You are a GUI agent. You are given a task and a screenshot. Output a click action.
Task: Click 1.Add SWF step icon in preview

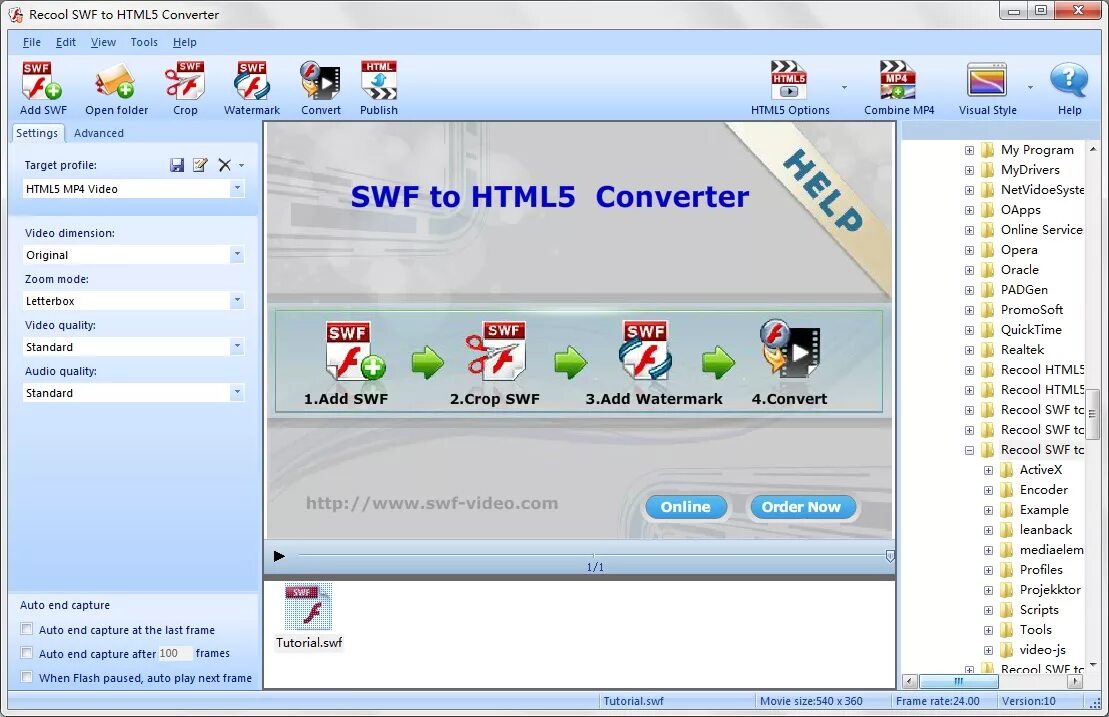click(x=354, y=351)
